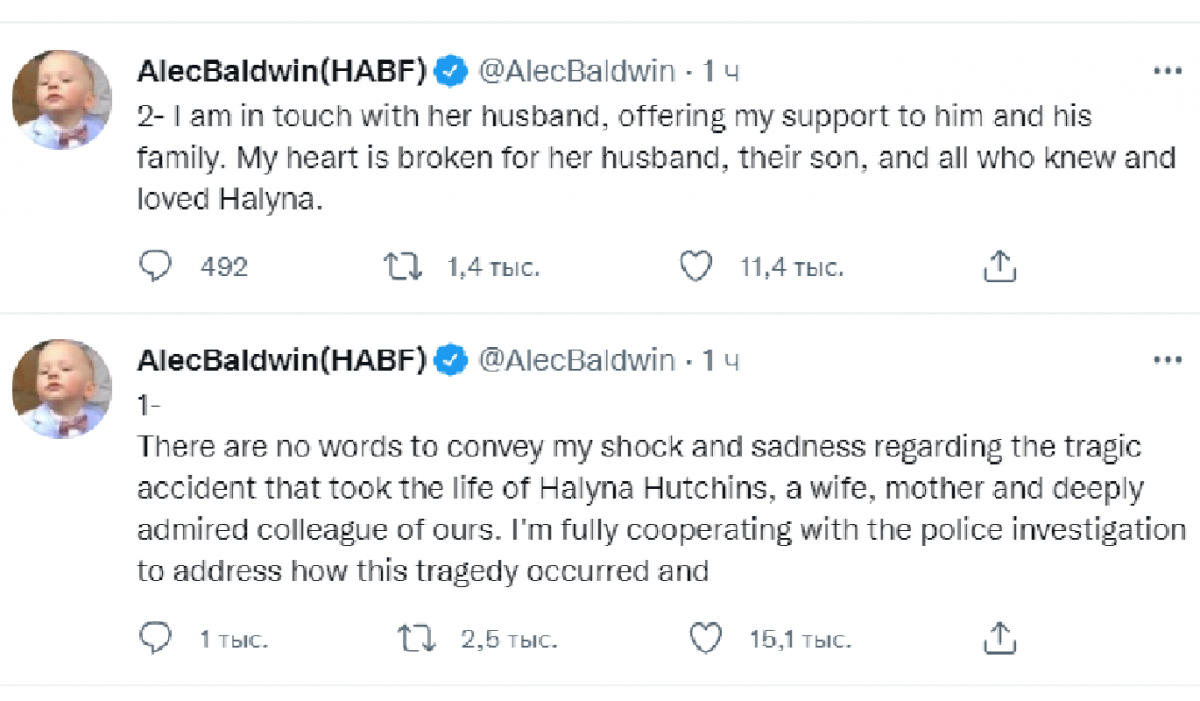The image size is (1200, 701).
Task: Open the "1 ч" timestamp of the bottom tweet
Action: coord(720,360)
